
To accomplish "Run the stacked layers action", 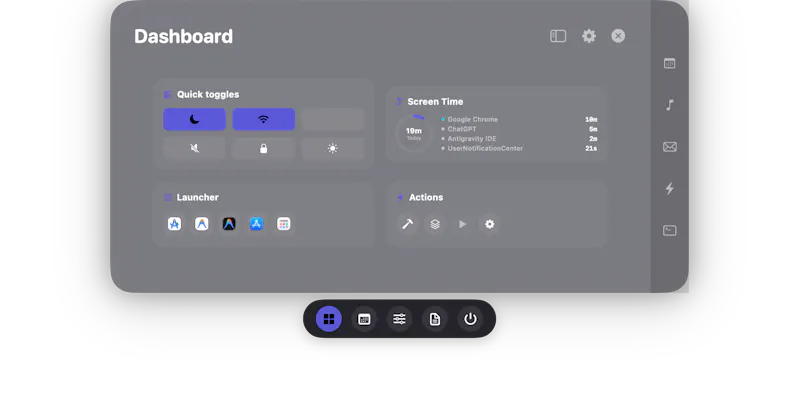I will [435, 224].
